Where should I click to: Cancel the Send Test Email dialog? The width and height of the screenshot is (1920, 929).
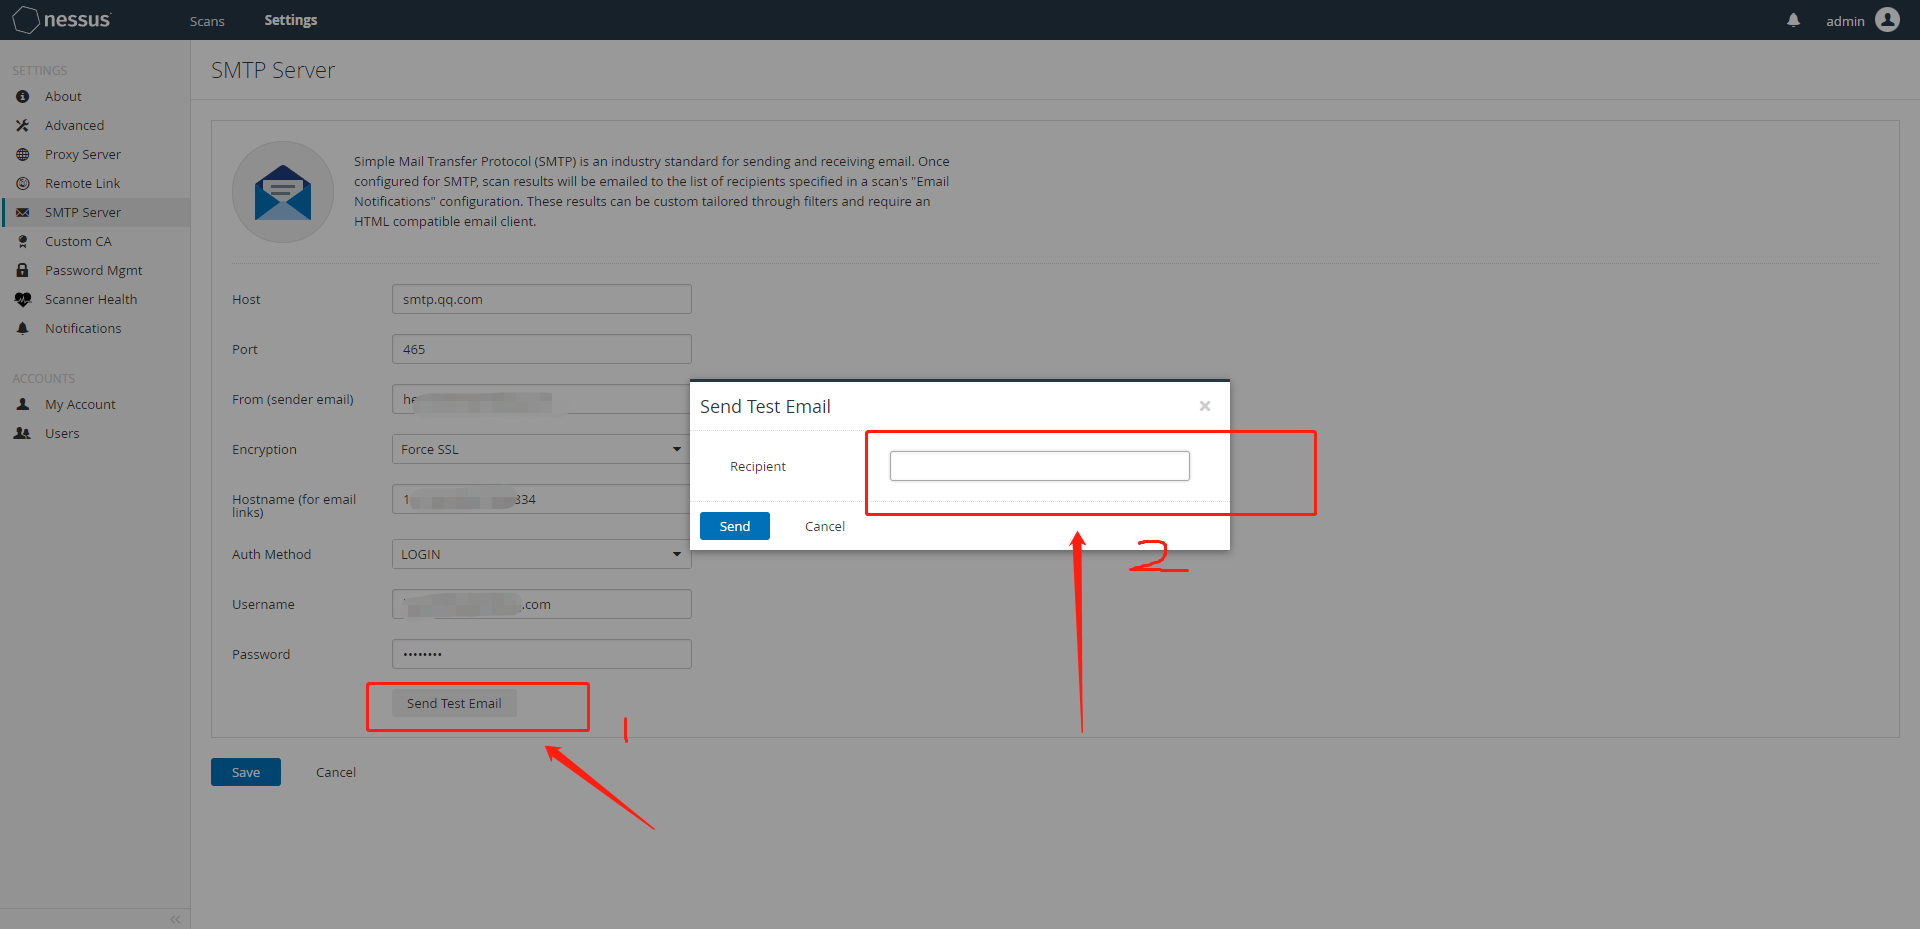tap(825, 527)
